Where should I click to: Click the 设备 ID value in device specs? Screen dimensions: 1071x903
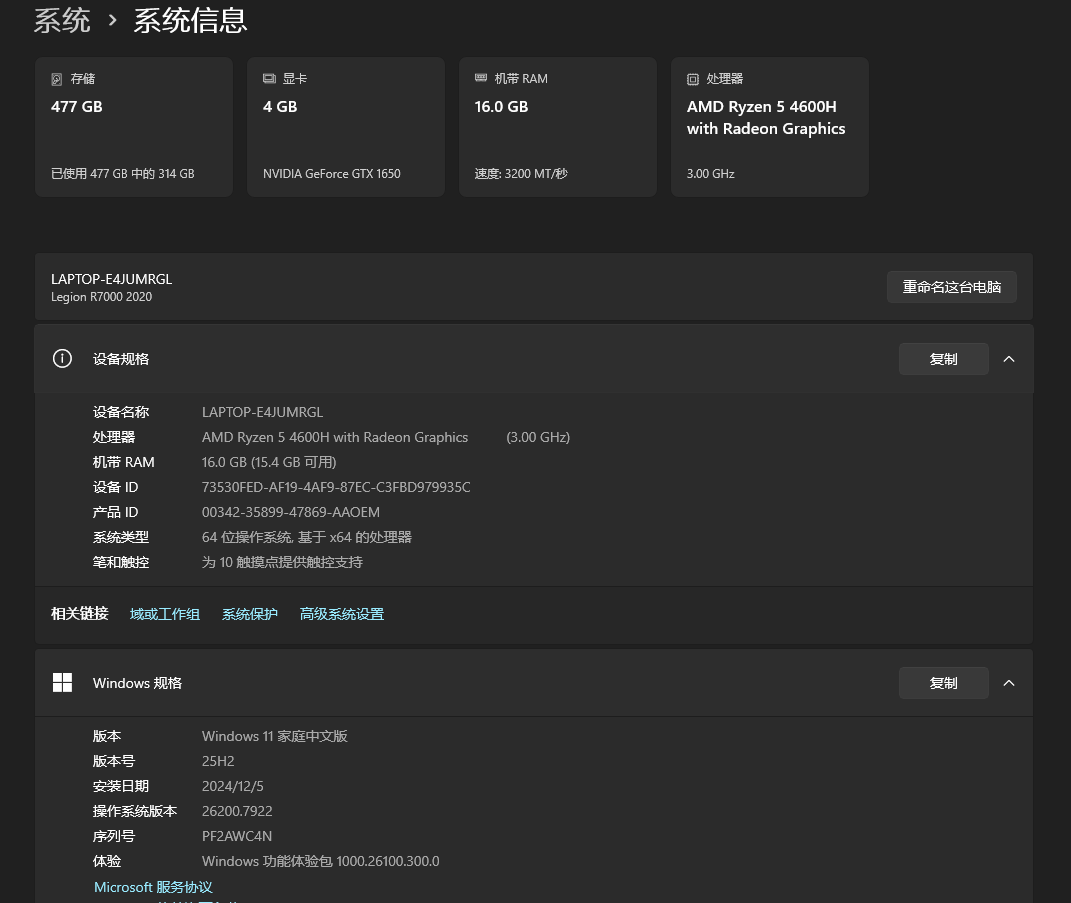336,487
